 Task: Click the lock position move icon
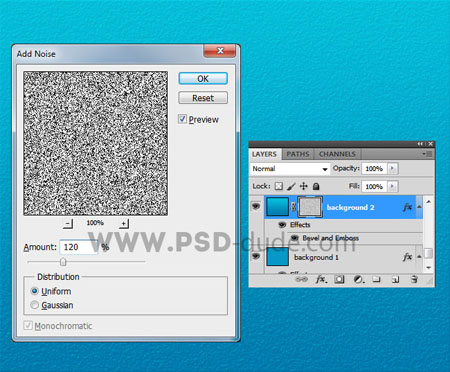304,186
